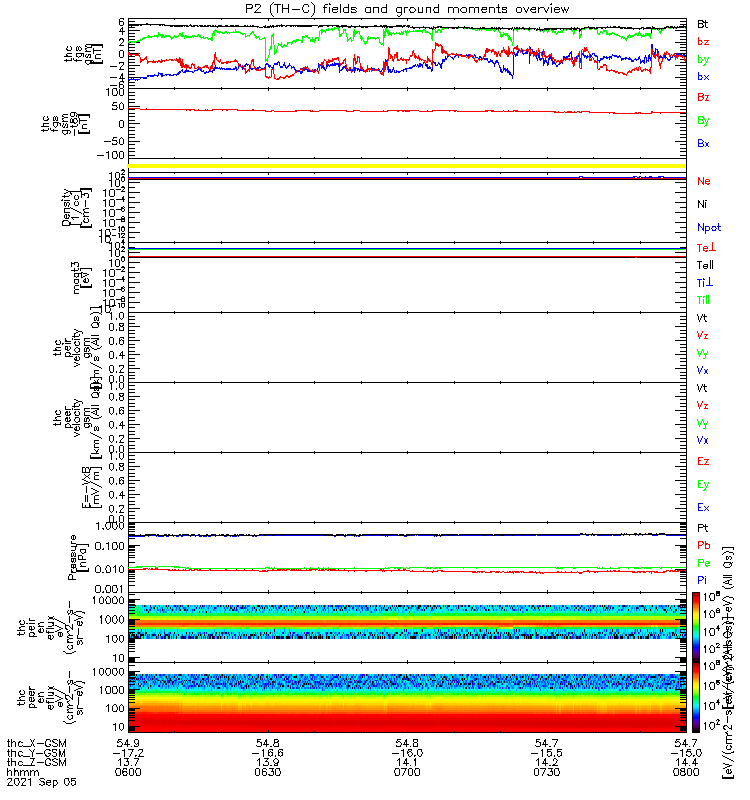Click the peer electron energy flux spectrogram

[x=407, y=697]
